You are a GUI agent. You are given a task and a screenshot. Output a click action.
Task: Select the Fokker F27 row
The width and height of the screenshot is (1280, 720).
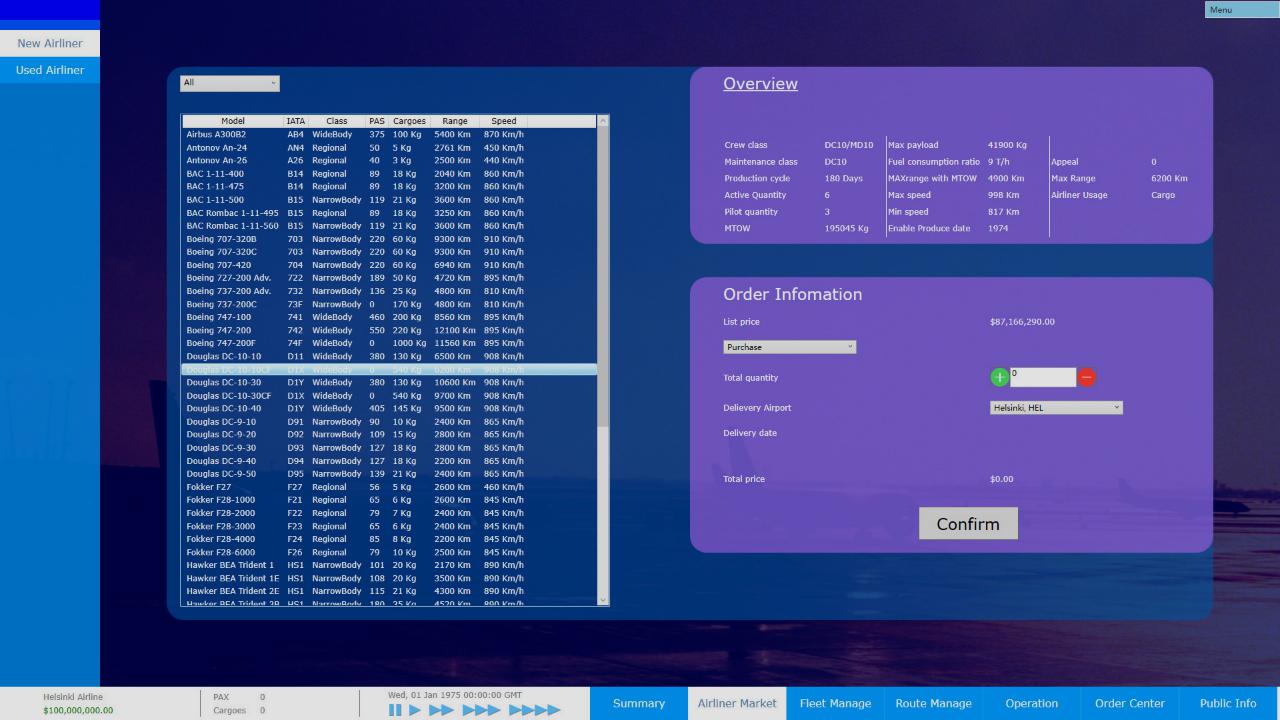coord(389,487)
